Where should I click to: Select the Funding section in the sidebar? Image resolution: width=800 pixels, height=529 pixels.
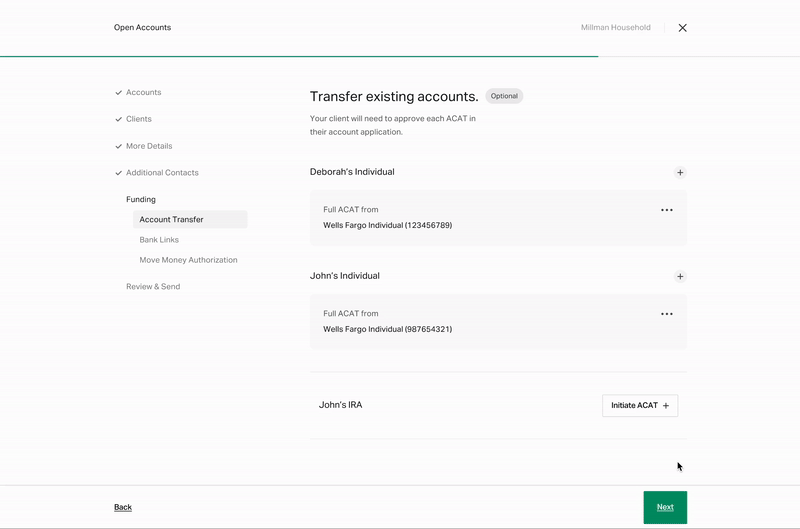click(141, 199)
